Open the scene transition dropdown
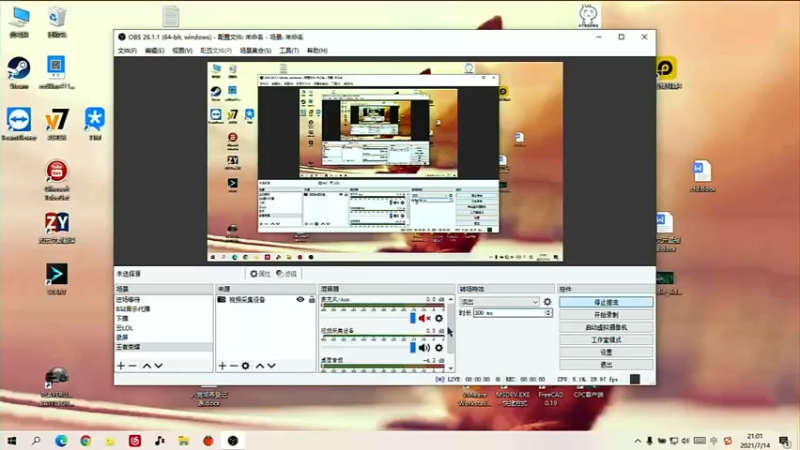This screenshot has height=450, width=800. [499, 302]
